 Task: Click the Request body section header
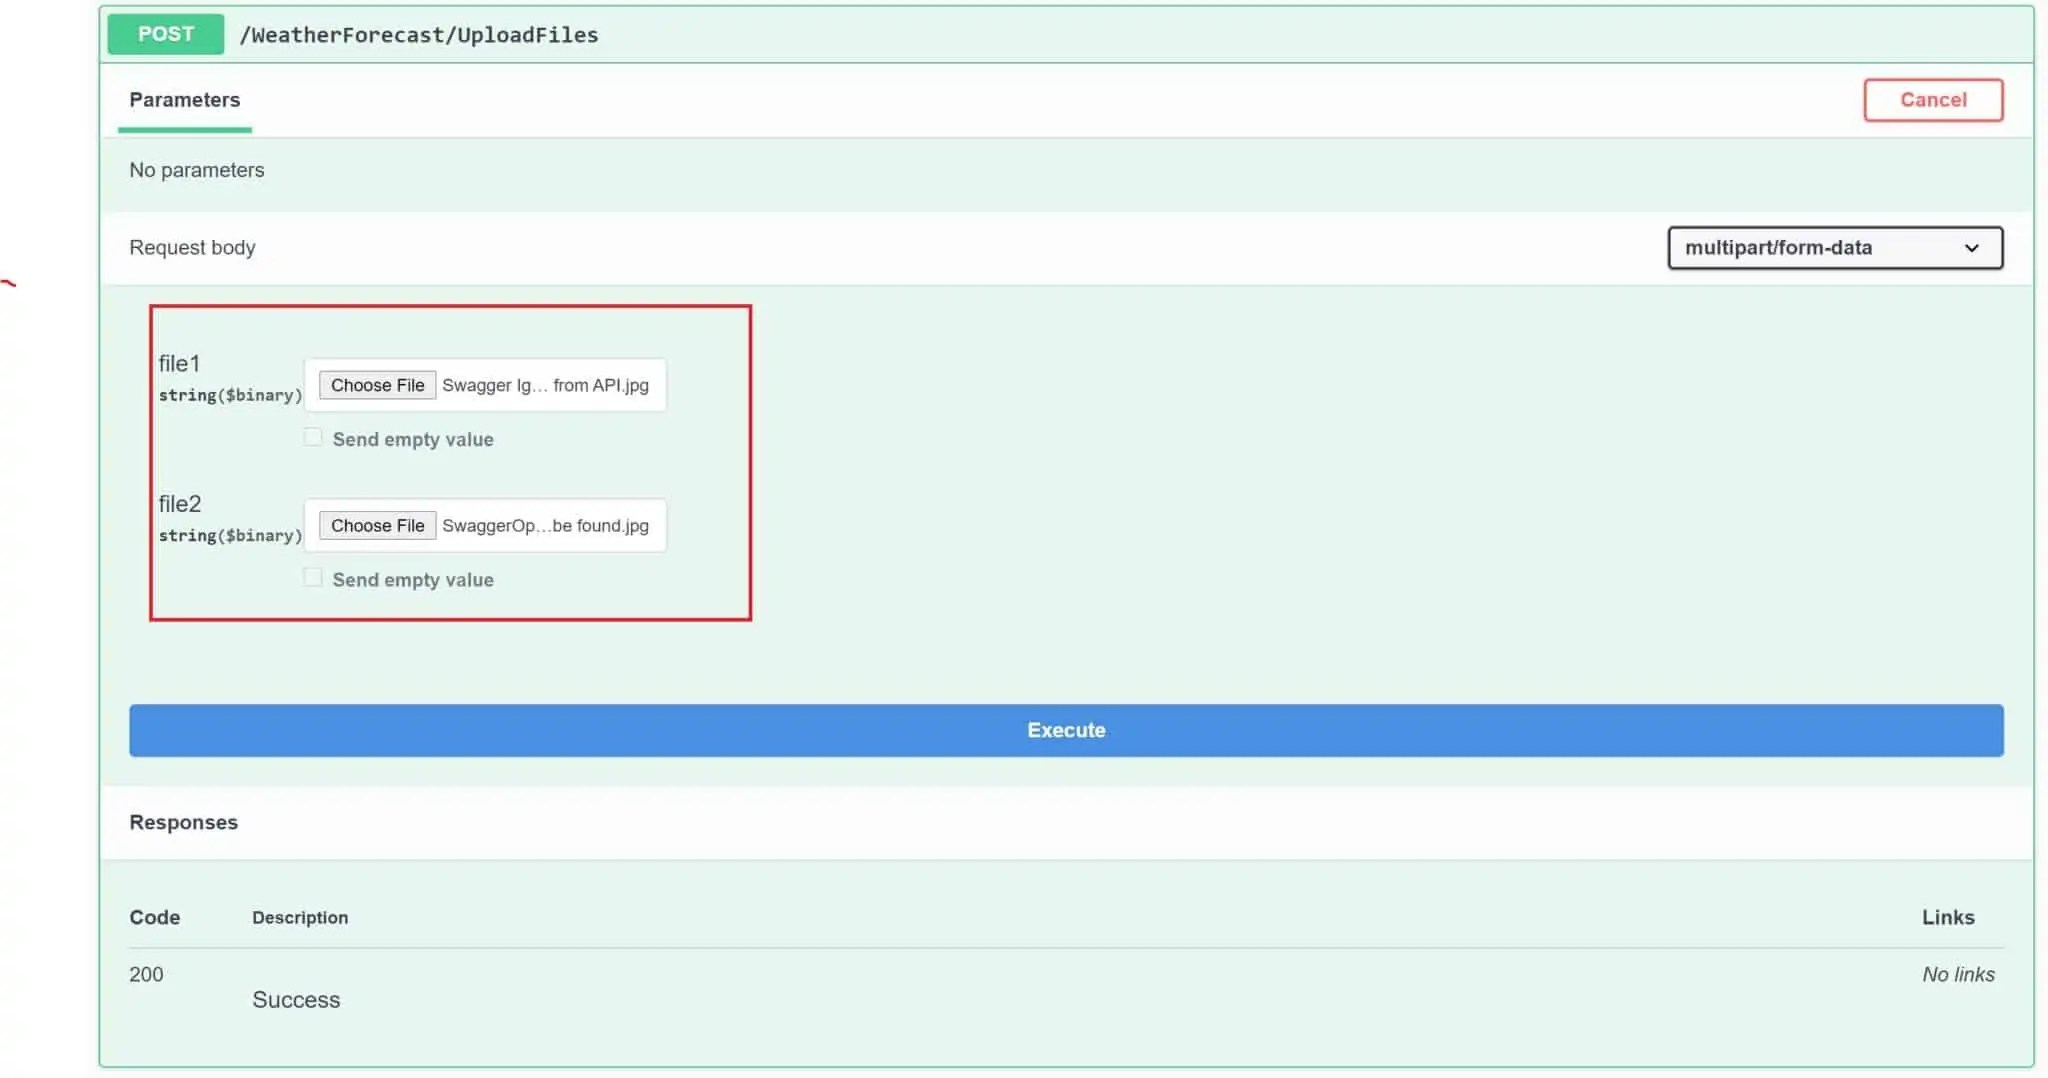click(191, 247)
